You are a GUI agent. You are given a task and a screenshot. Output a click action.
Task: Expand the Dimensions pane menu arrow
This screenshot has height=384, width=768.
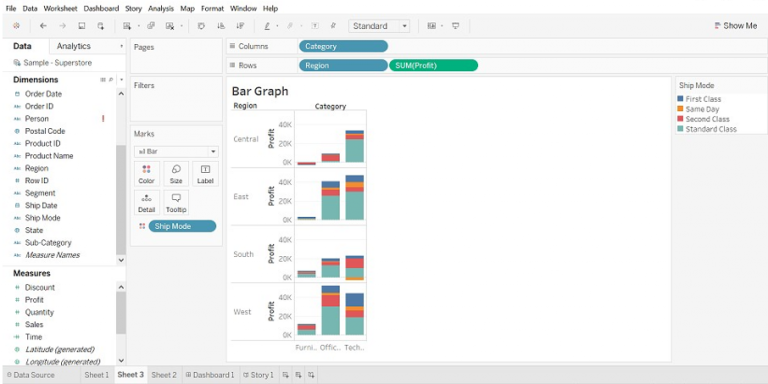pyautogui.click(x=121, y=79)
